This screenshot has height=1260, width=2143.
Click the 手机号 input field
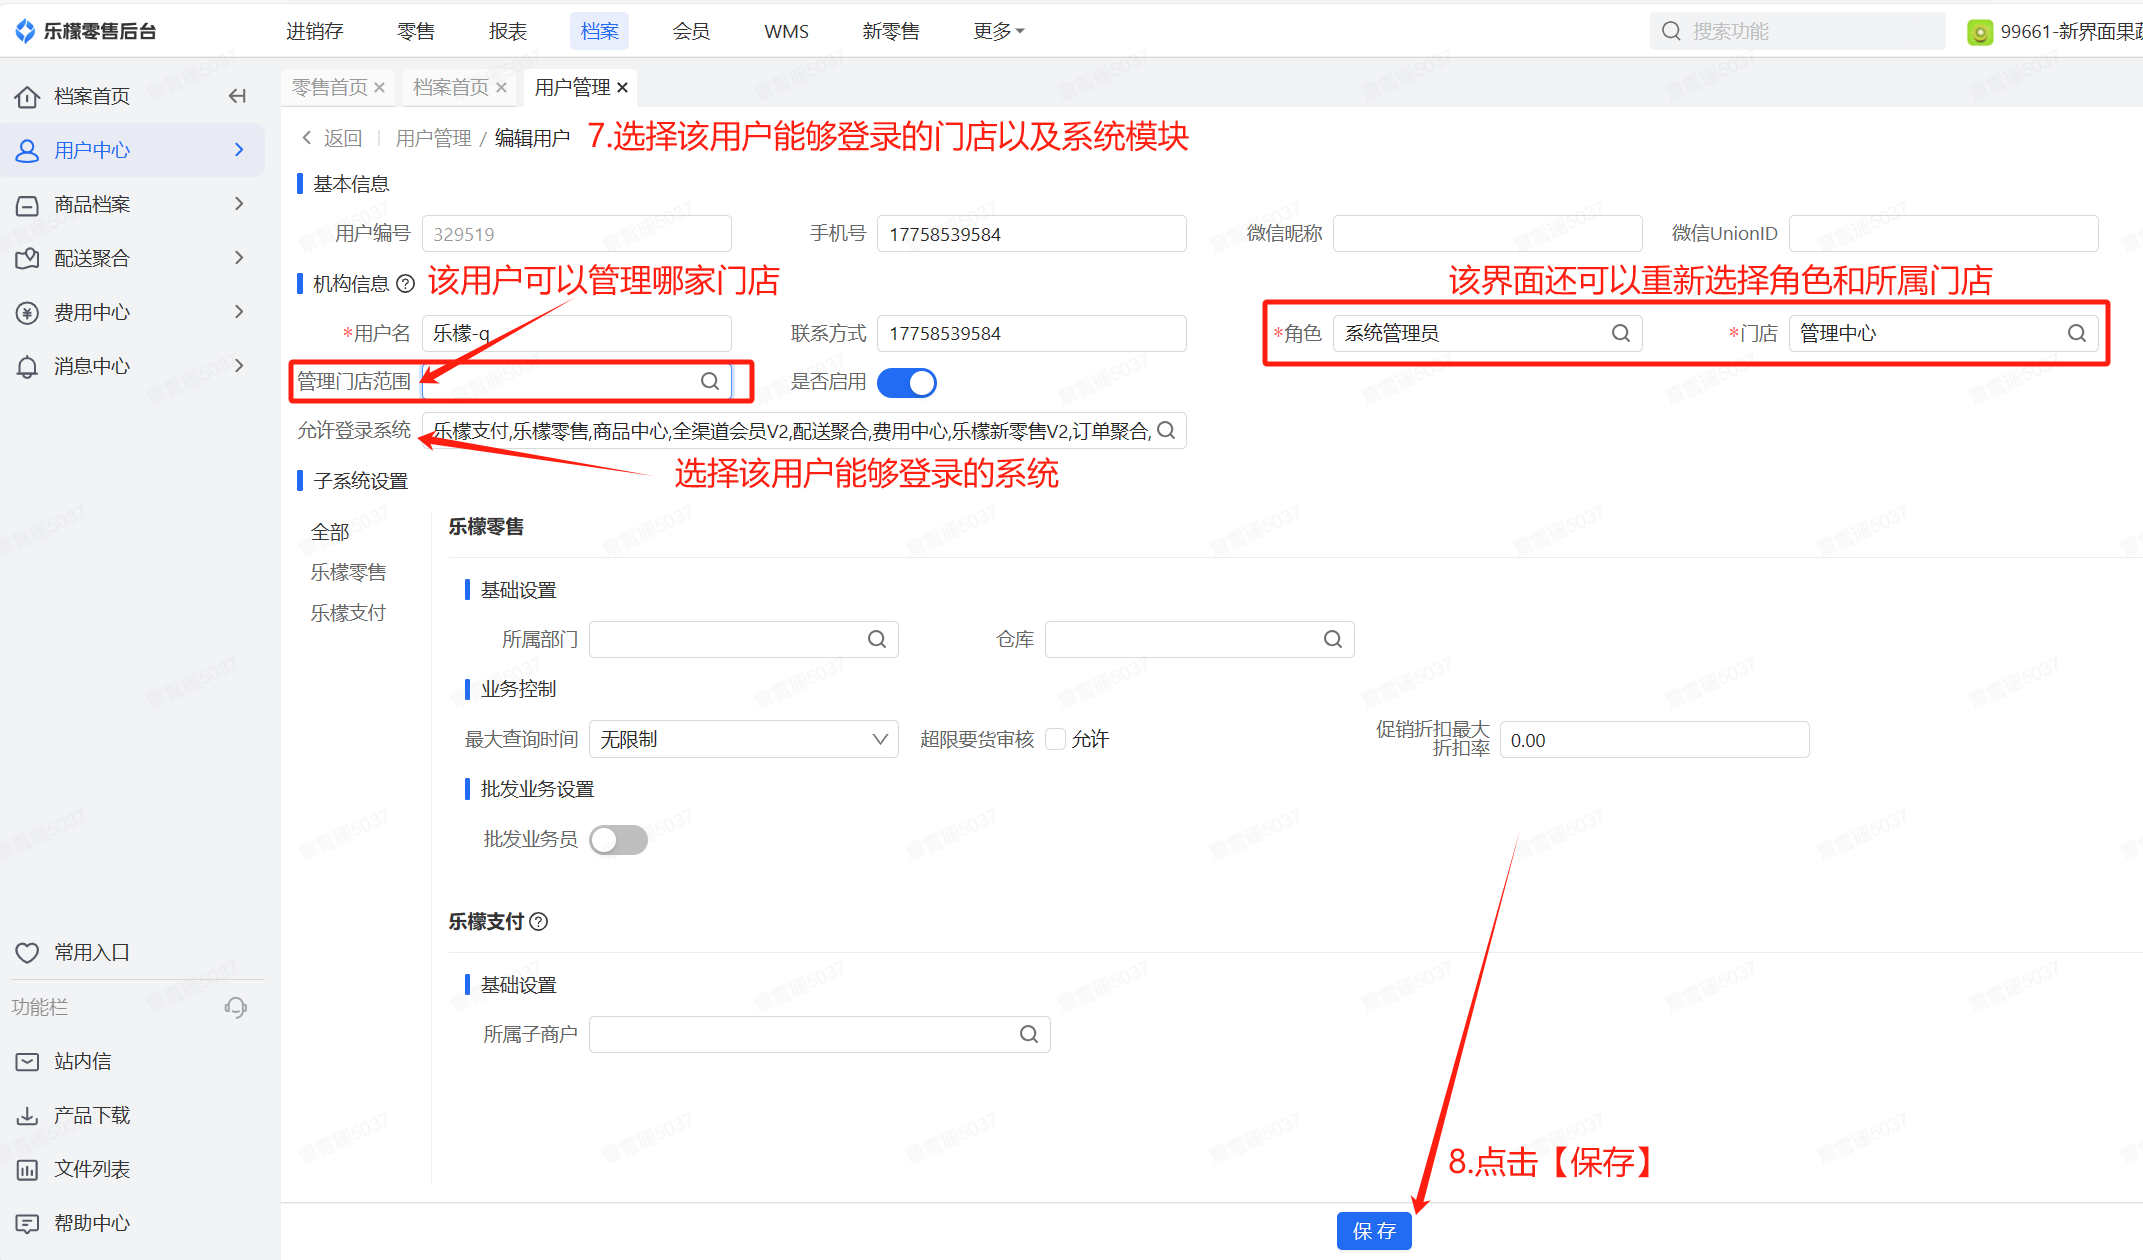(1032, 234)
